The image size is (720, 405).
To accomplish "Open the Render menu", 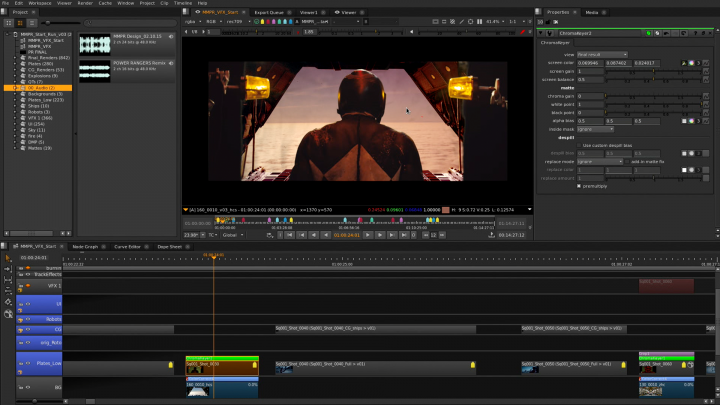I will [85, 3].
